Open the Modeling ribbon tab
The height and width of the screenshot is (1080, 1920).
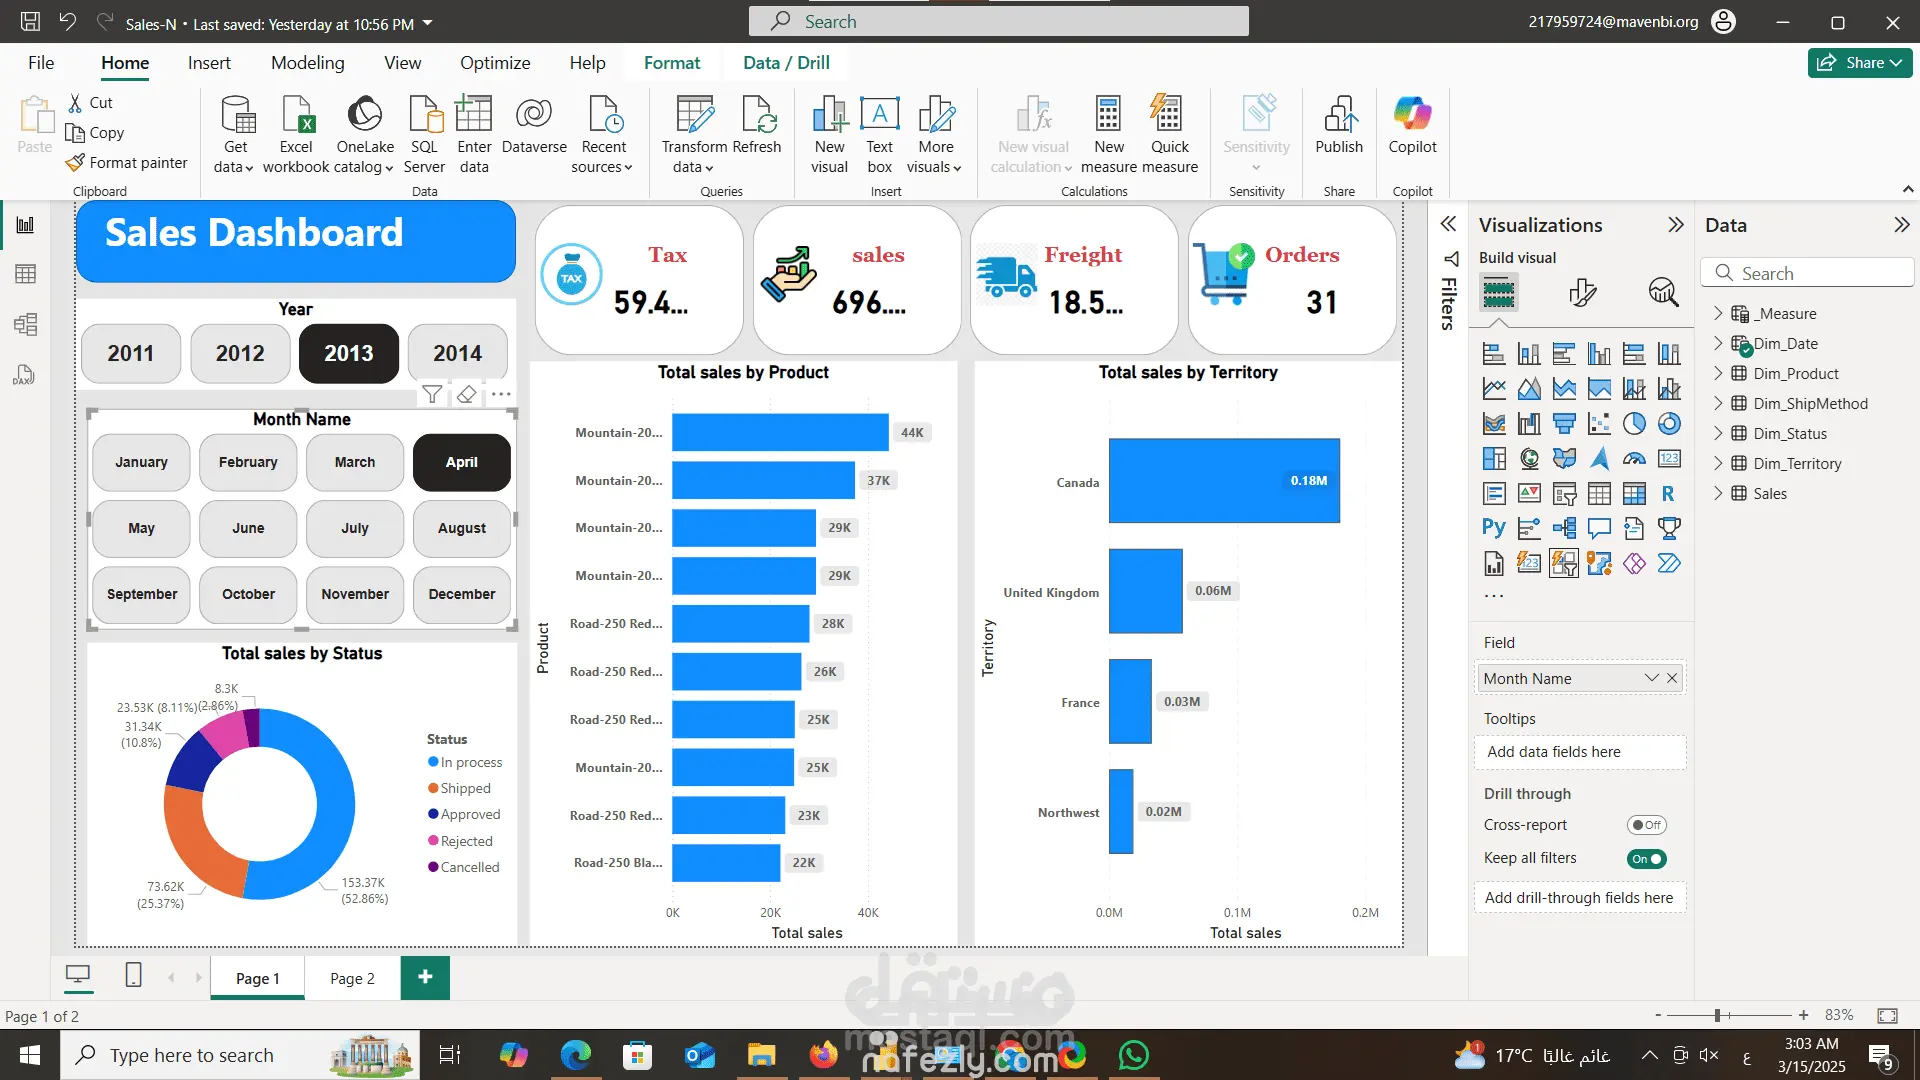pyautogui.click(x=307, y=63)
